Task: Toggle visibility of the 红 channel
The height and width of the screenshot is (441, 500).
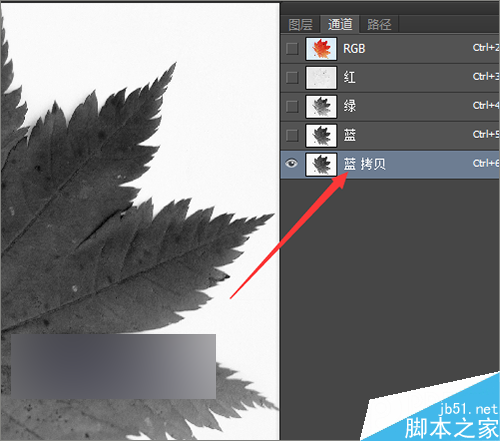Action: 292,78
